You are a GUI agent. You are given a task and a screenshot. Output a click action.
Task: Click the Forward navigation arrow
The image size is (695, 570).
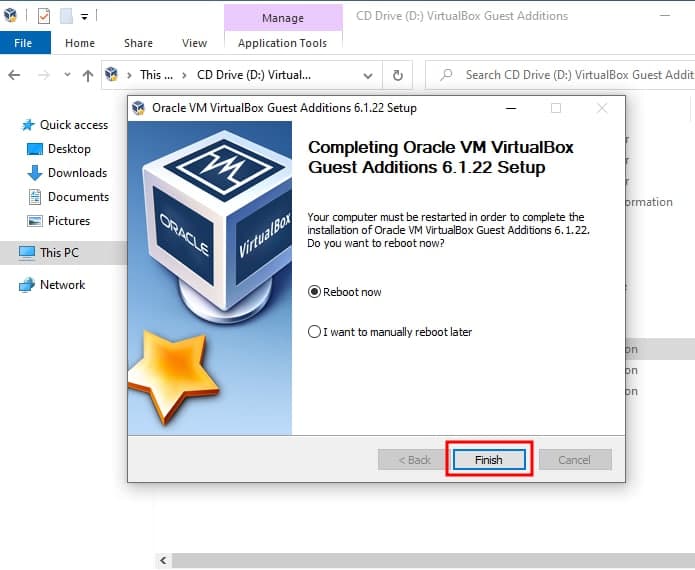(x=43, y=75)
